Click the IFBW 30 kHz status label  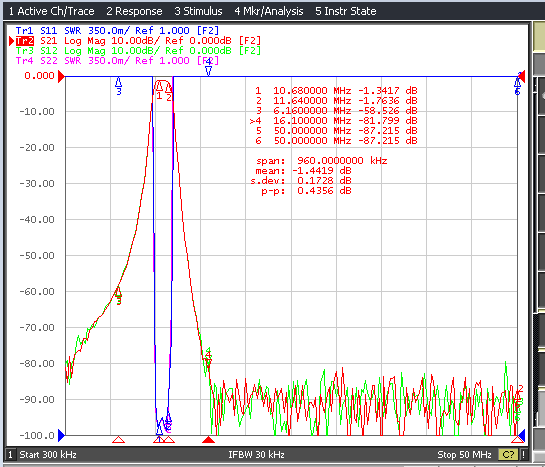(256, 454)
